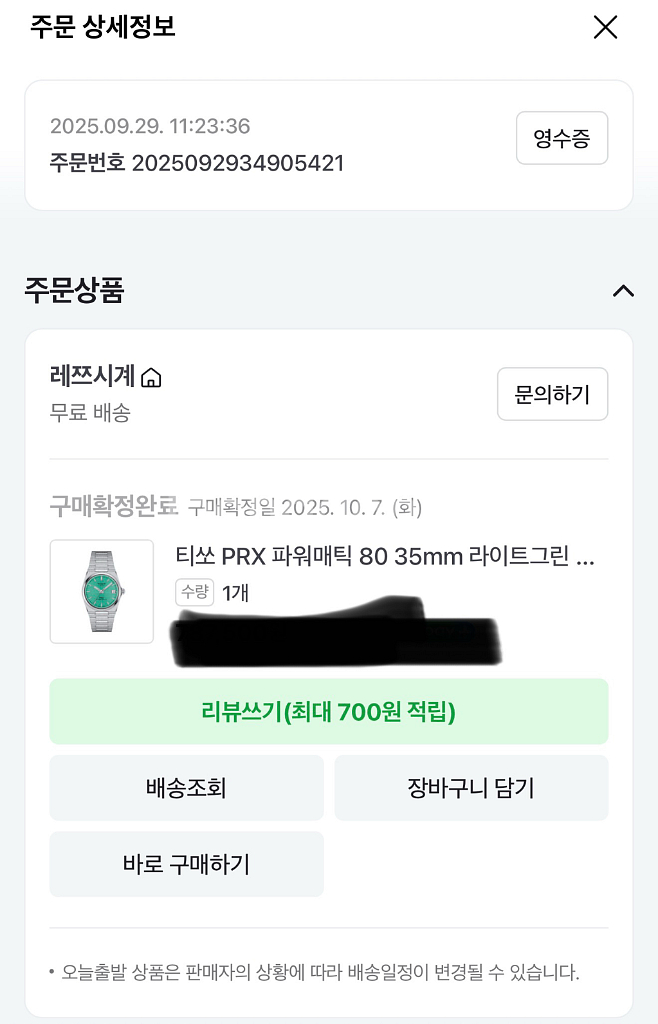Expand the order product section arrow
This screenshot has height=1024, width=658.
click(624, 291)
